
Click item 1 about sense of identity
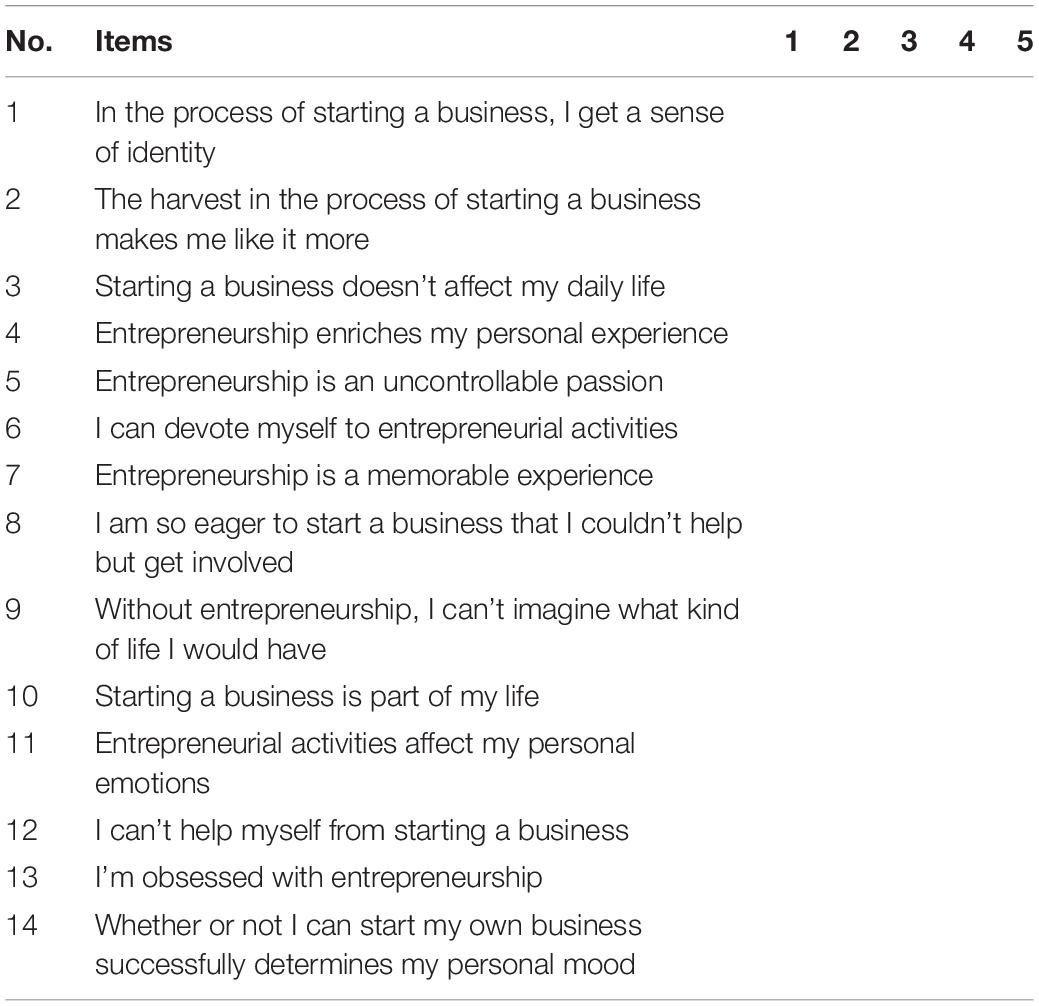(x=409, y=132)
